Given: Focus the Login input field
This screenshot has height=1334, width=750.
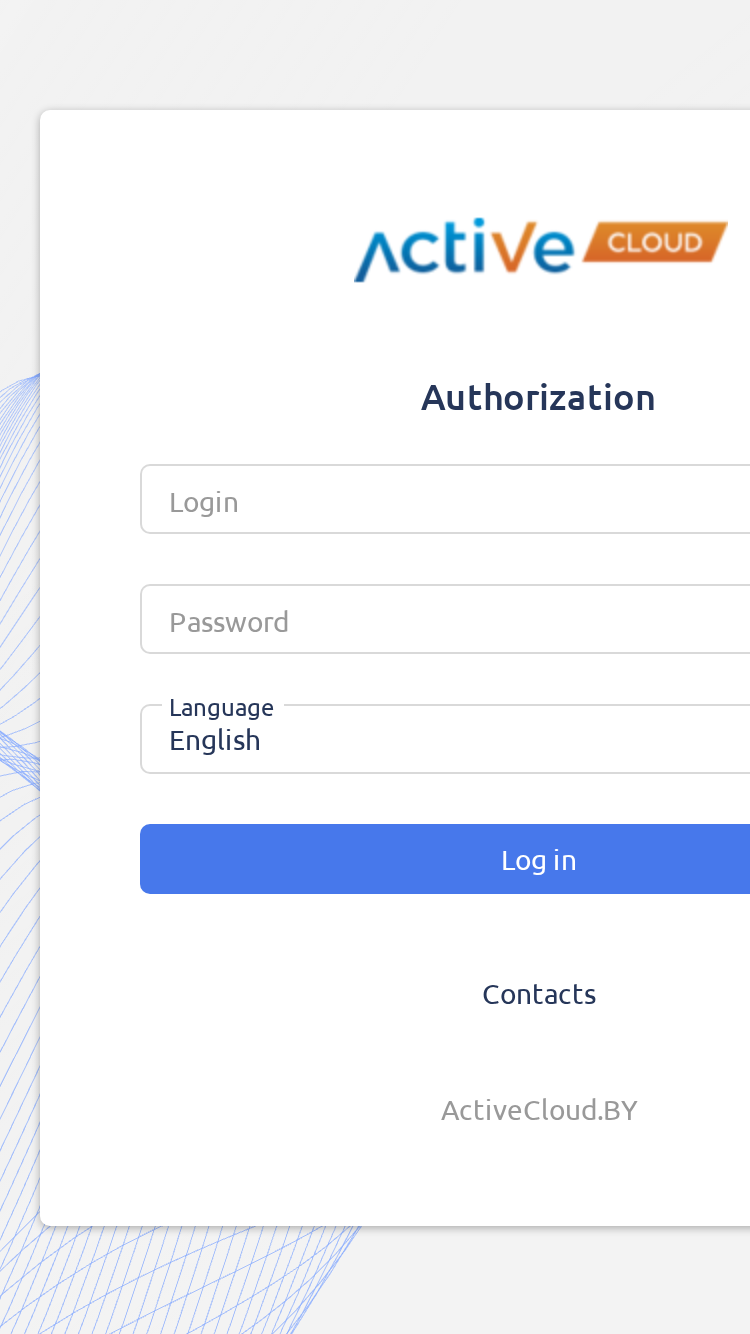Looking at the screenshot, I should (445, 499).
